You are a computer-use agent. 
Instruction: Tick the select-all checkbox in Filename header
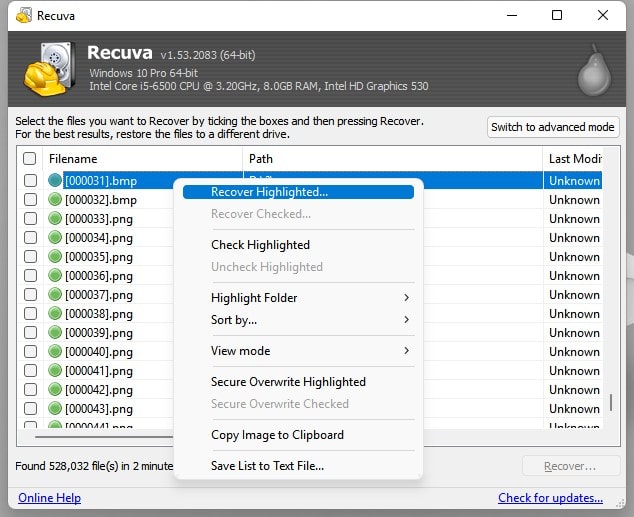(x=30, y=158)
